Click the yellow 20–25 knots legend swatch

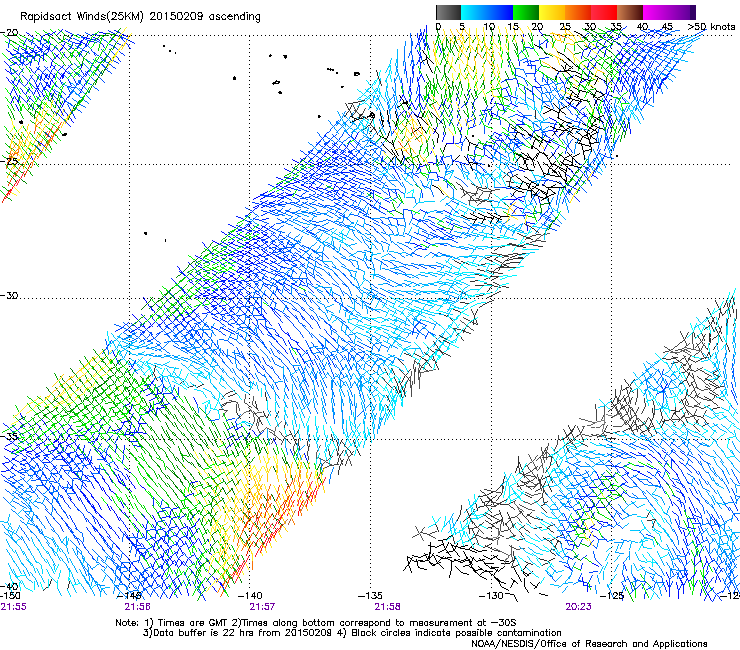coord(552,12)
